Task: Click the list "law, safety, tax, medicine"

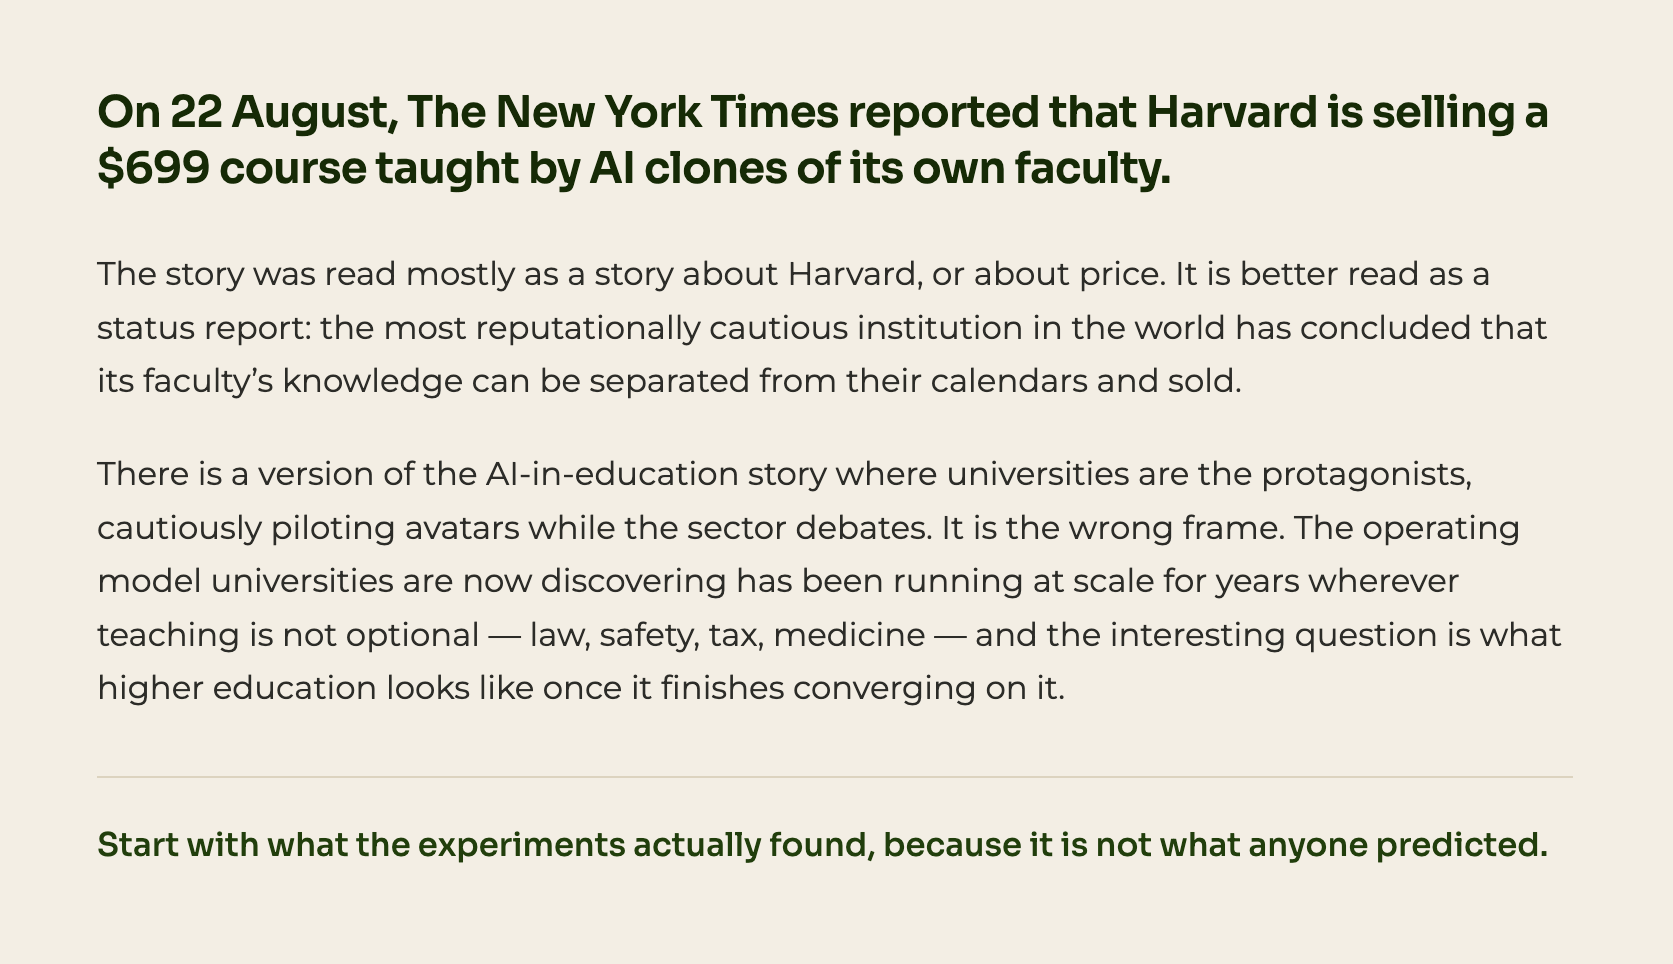Action: click(727, 635)
